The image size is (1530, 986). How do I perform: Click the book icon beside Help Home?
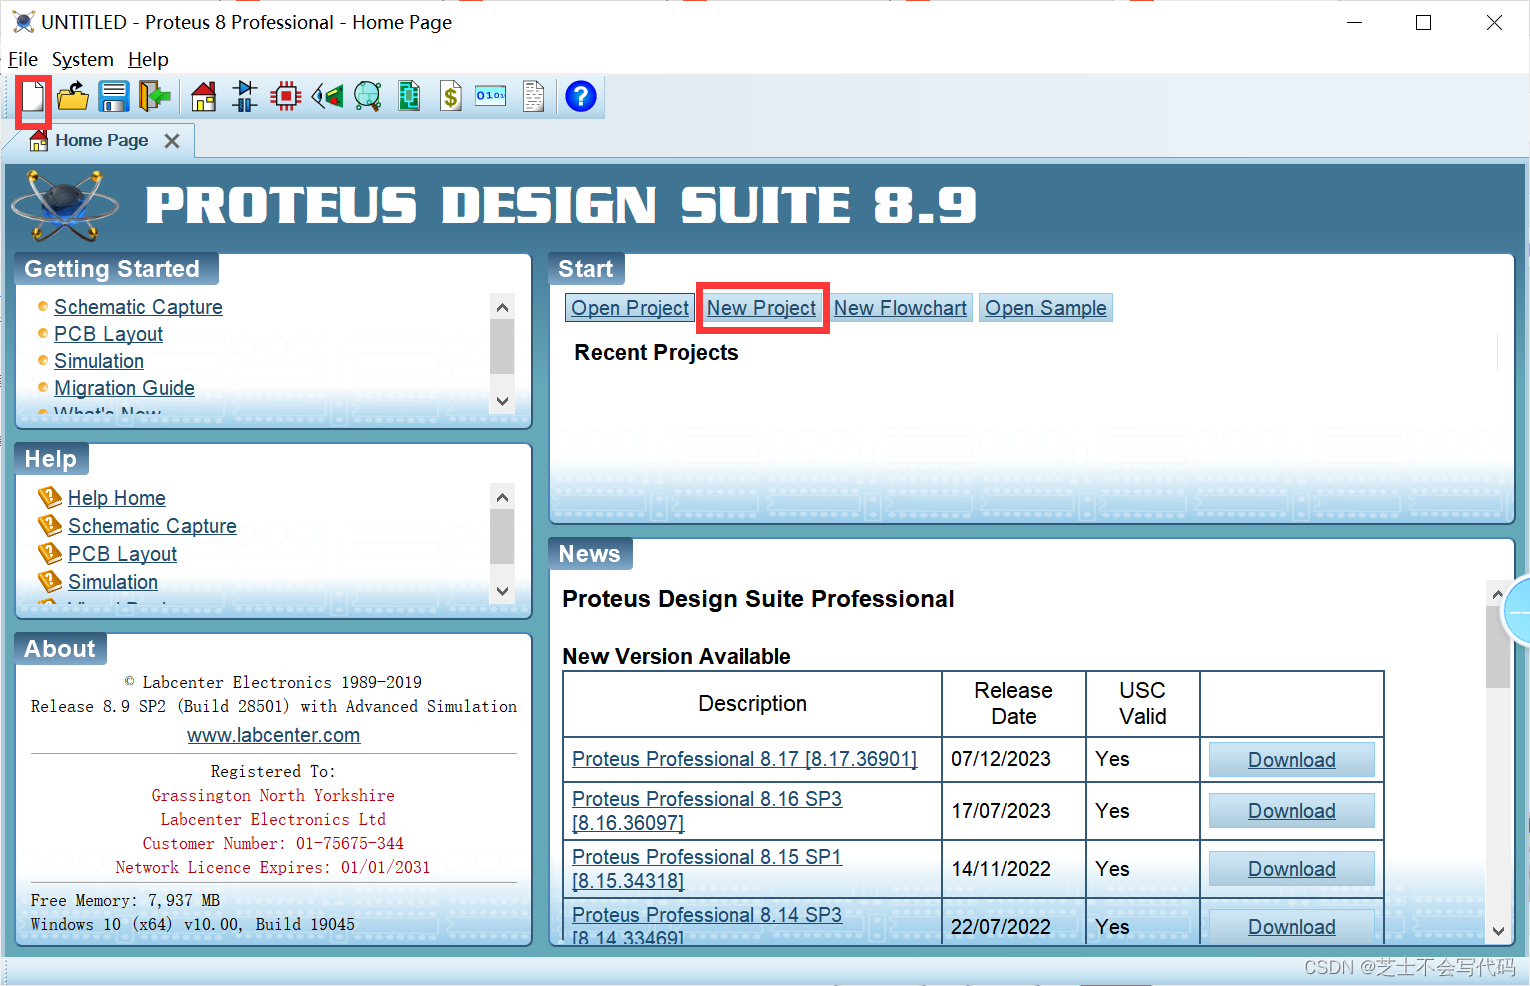[50, 497]
